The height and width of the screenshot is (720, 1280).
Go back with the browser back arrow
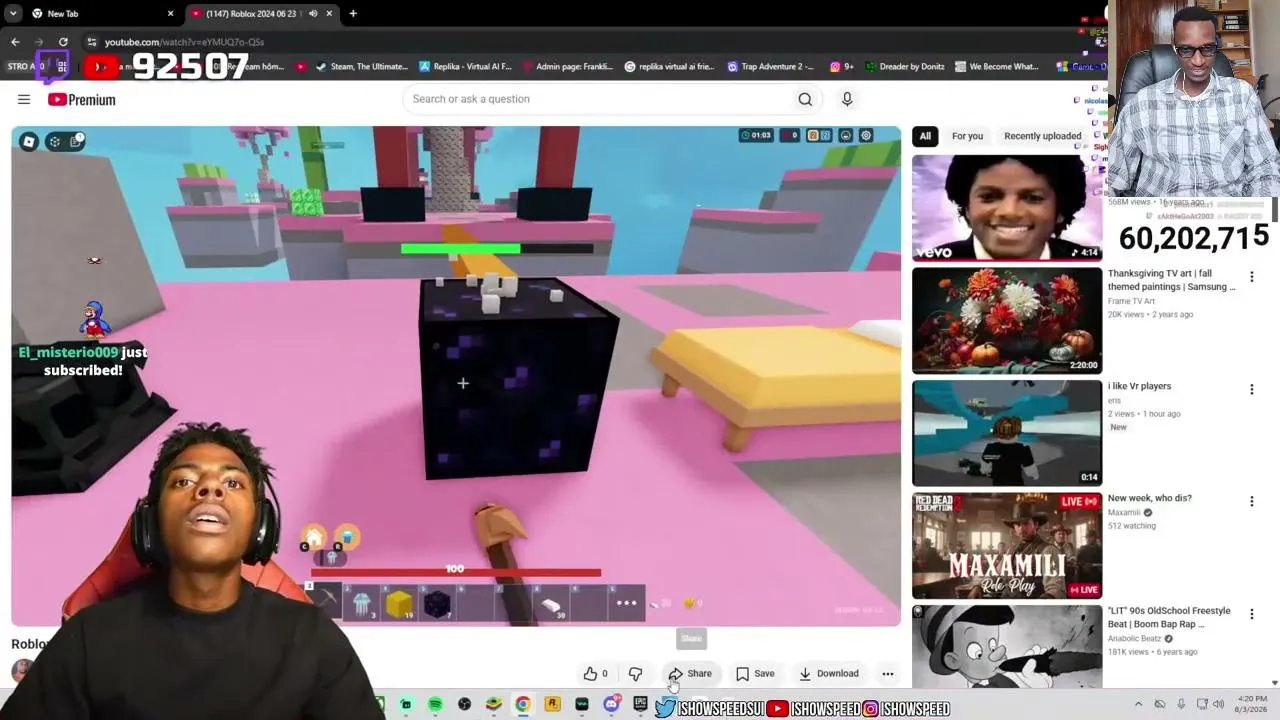[15, 42]
